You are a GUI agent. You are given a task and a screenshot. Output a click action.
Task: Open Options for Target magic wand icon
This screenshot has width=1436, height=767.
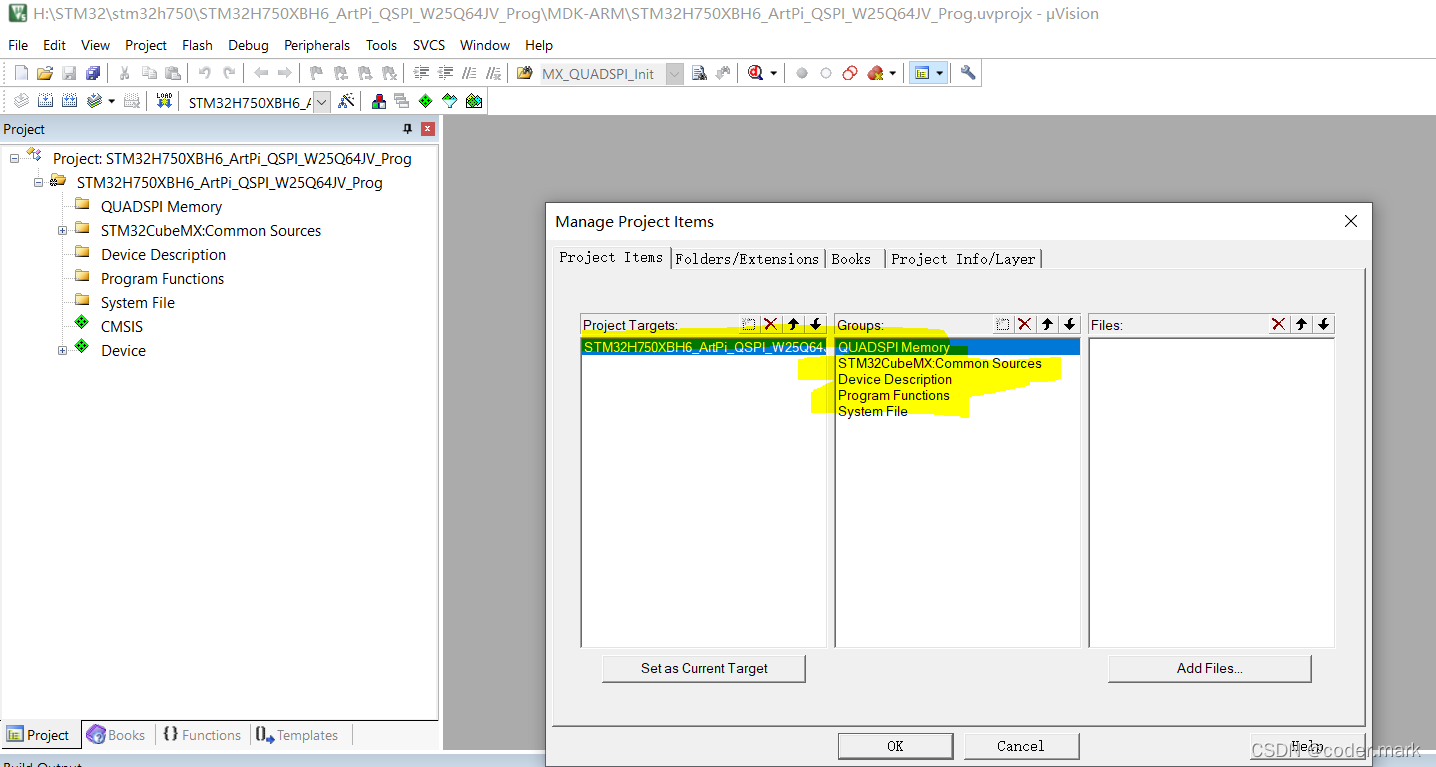coord(346,101)
